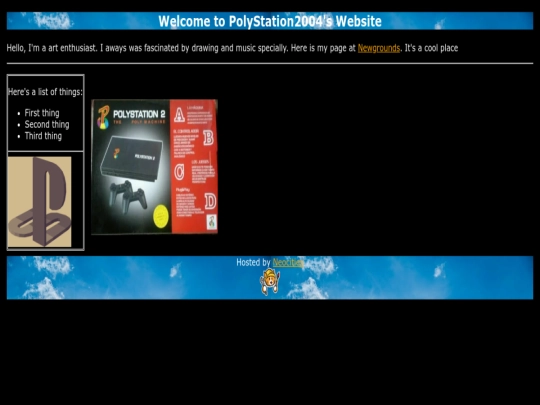Click the 'Welcome to PolyStation2004's Website' header
540x405 pixels.
(270, 21)
